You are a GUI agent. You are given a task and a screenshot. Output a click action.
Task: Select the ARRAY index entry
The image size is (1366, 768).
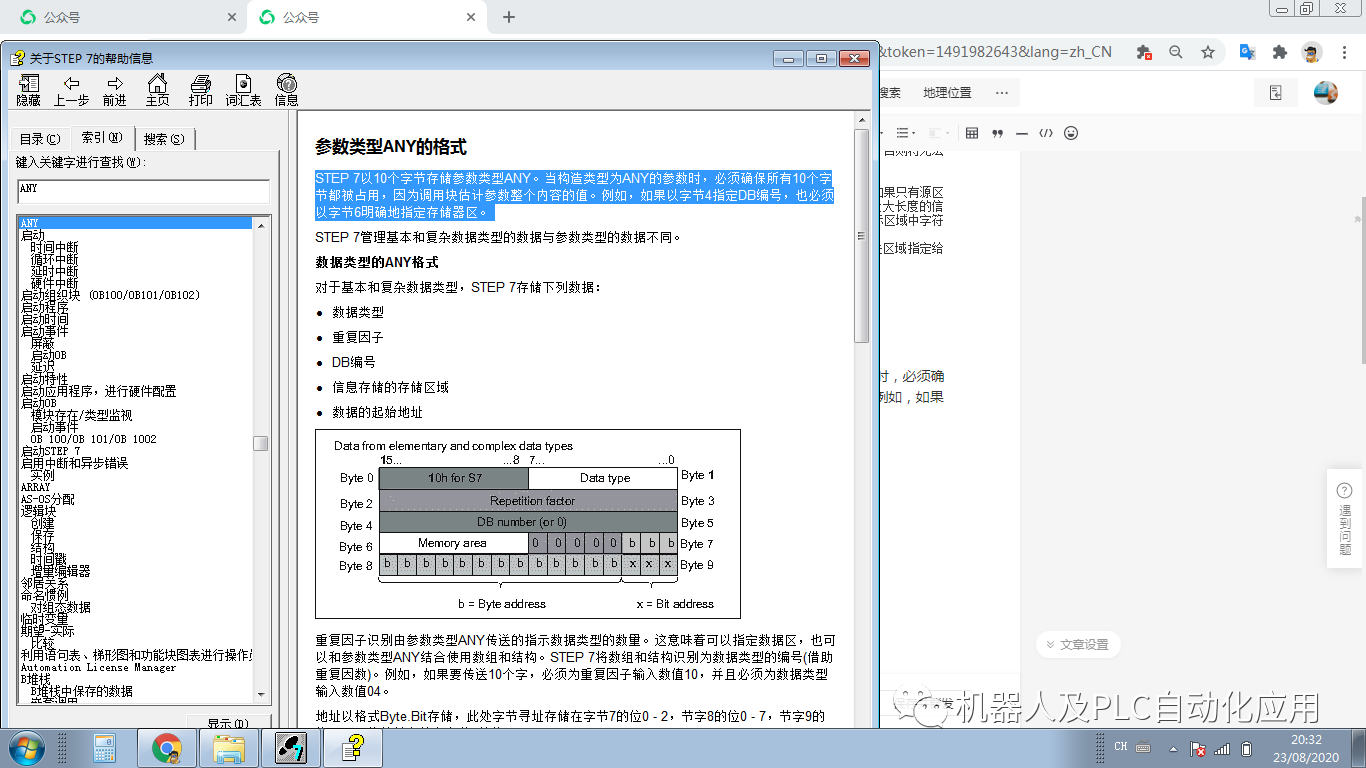(x=35, y=487)
